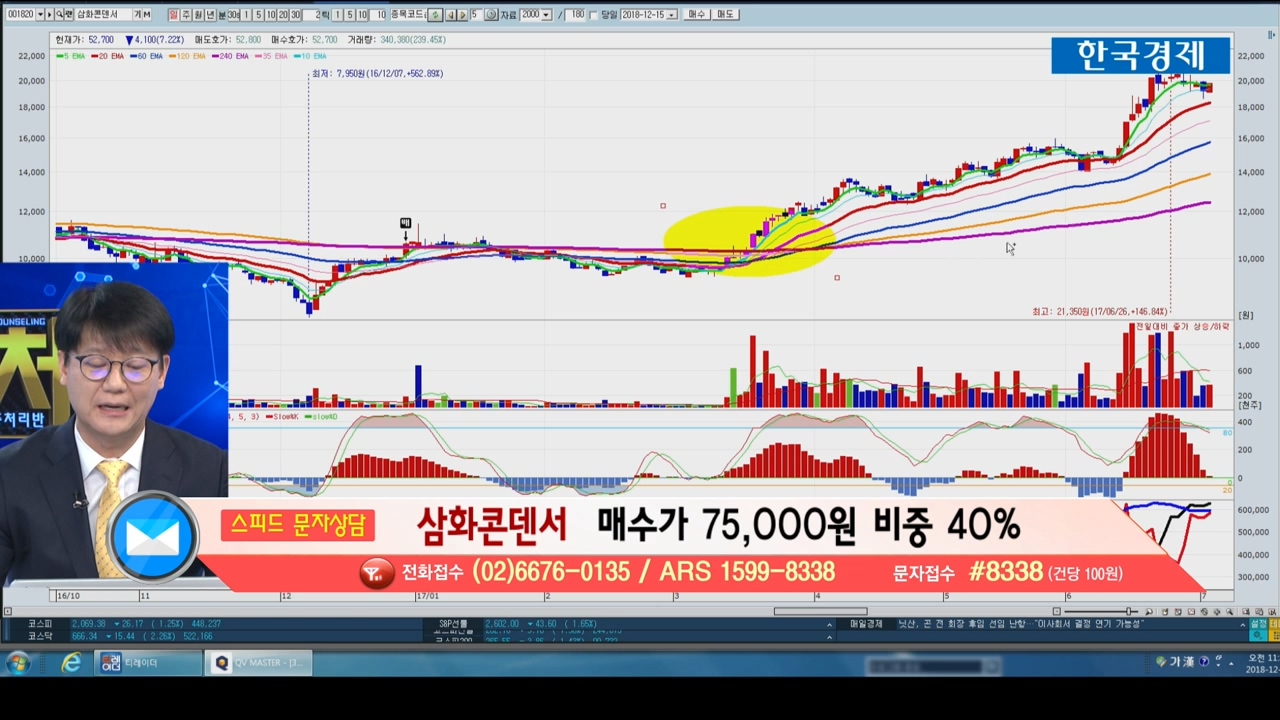Go to previous chart with left arrow
The width and height of the screenshot is (1280, 720).
[x=450, y=15]
